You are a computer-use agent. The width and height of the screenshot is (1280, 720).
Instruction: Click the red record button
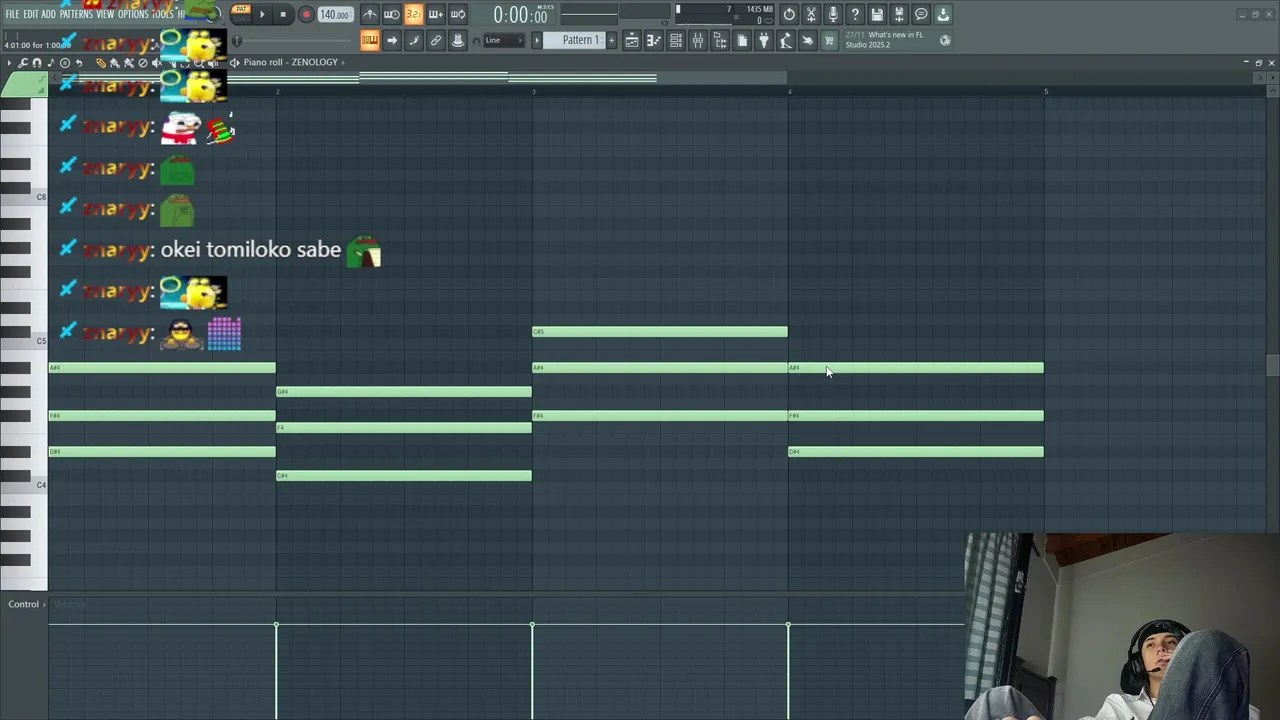click(306, 15)
